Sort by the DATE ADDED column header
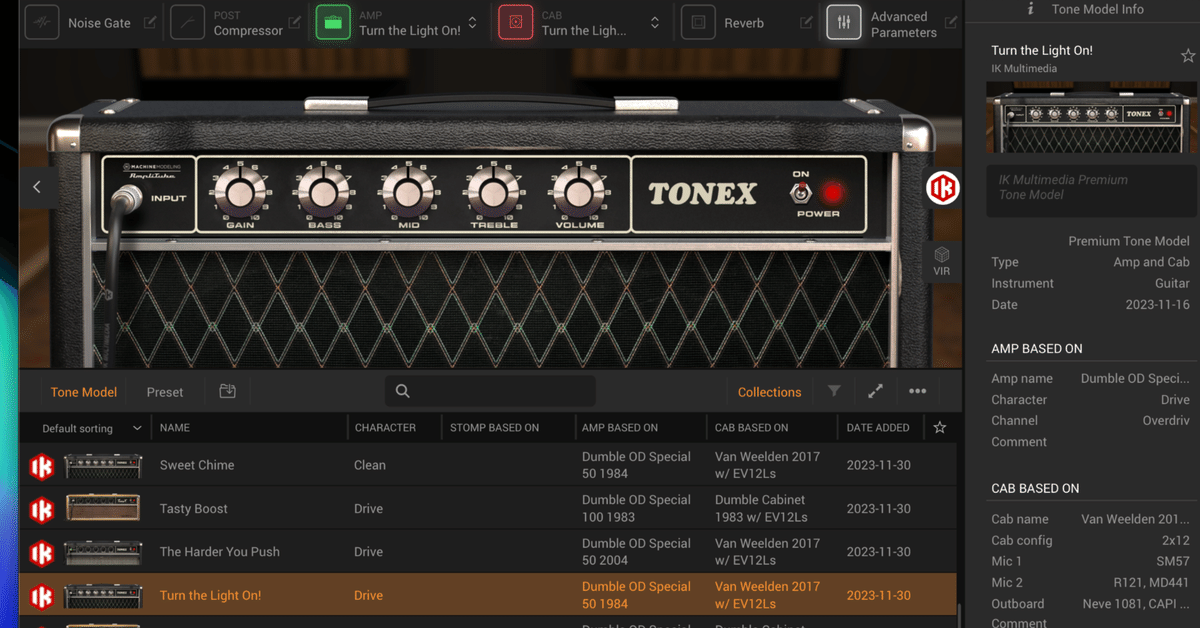This screenshot has height=628, width=1200. point(878,428)
